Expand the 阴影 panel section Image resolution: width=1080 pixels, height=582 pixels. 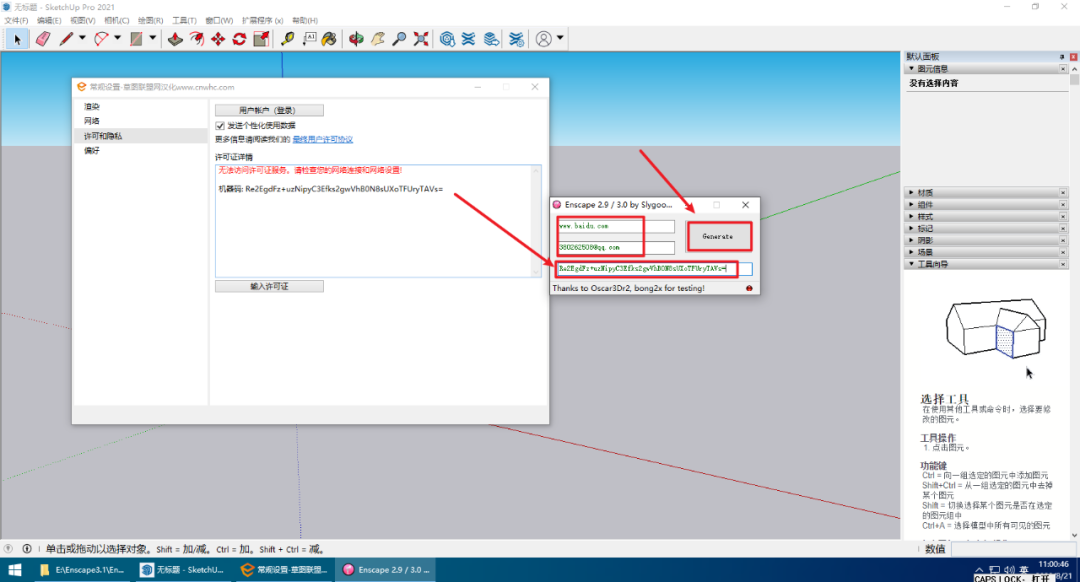coord(925,240)
